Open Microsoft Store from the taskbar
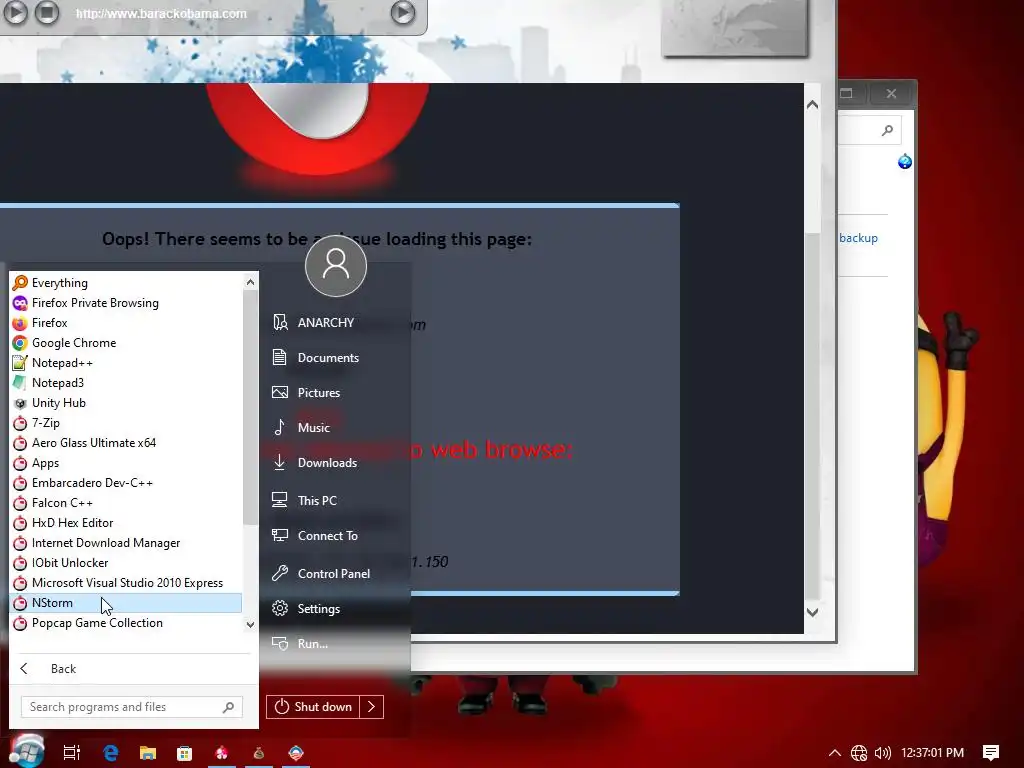Viewport: 1024px width, 768px height. (x=185, y=753)
